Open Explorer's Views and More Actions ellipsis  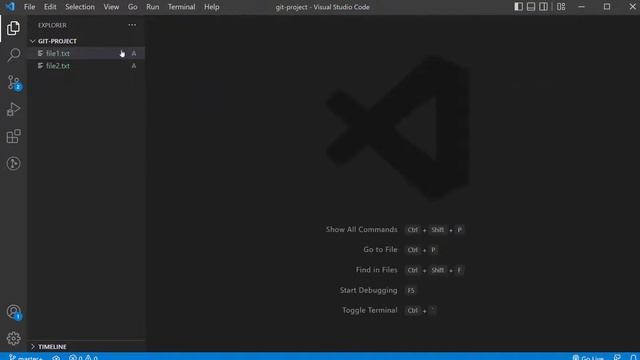coord(132,25)
